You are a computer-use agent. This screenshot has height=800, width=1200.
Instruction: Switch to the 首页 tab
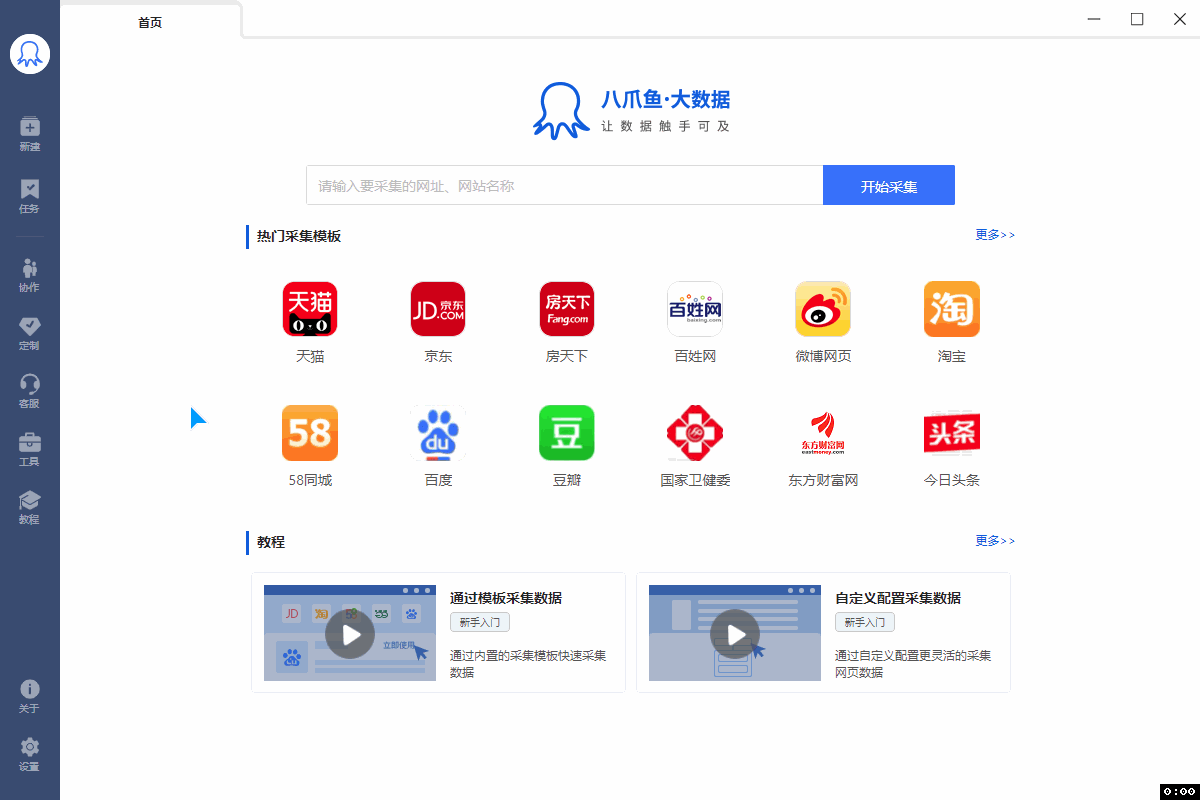150,22
